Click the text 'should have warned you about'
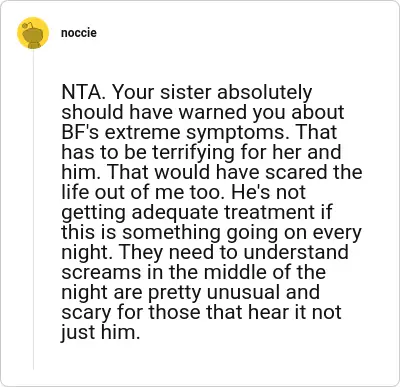400x387 pixels. tap(203, 112)
